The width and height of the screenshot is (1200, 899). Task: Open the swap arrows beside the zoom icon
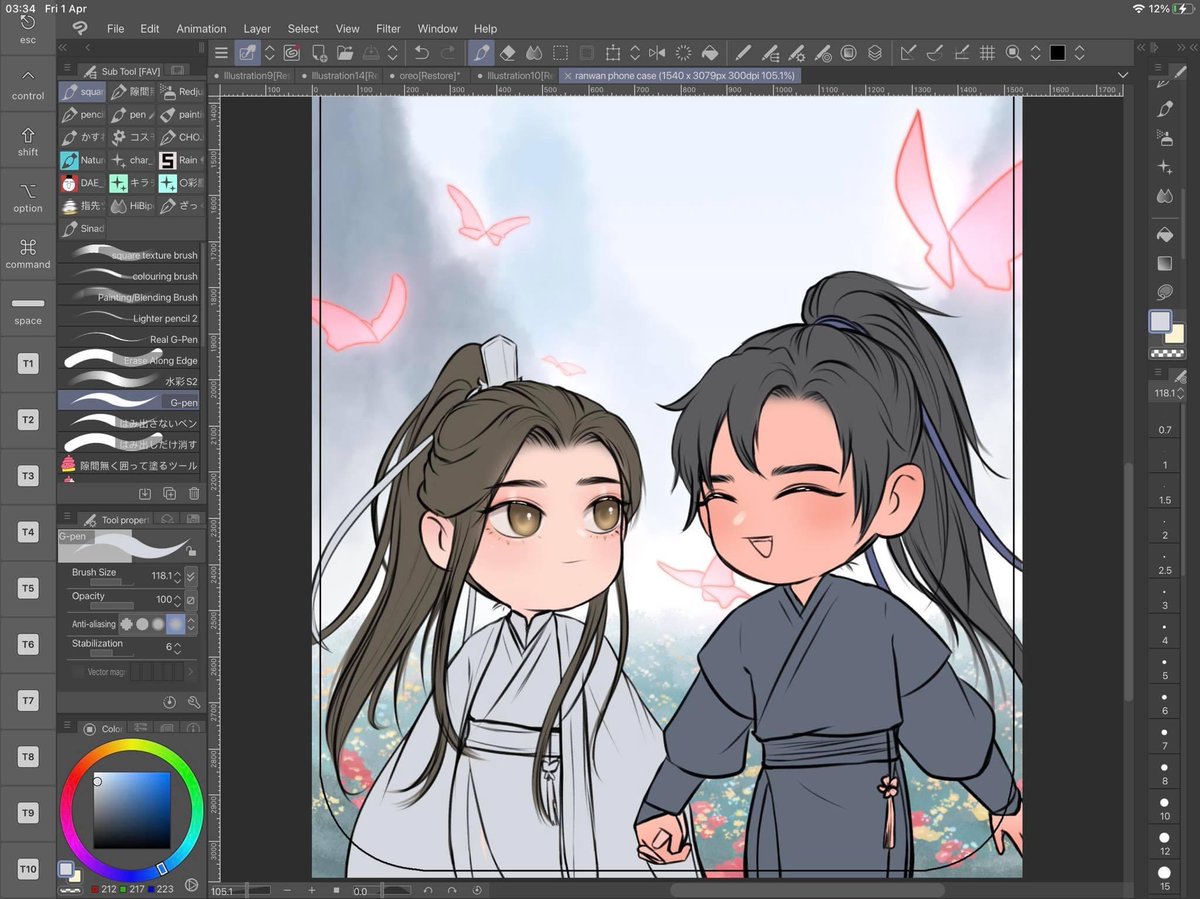pos(1035,53)
